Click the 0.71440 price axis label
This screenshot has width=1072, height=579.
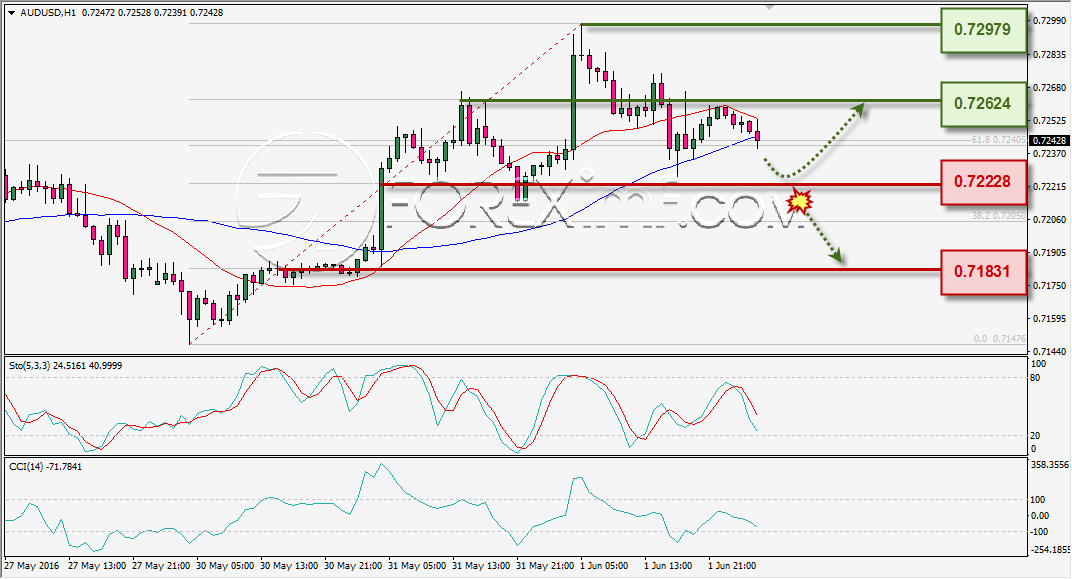1049,351
